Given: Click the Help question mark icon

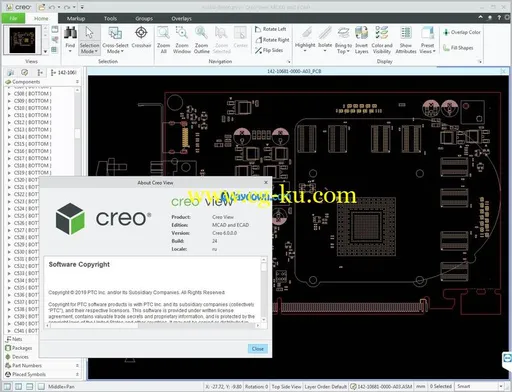Looking at the screenshot, I should click(499, 18).
